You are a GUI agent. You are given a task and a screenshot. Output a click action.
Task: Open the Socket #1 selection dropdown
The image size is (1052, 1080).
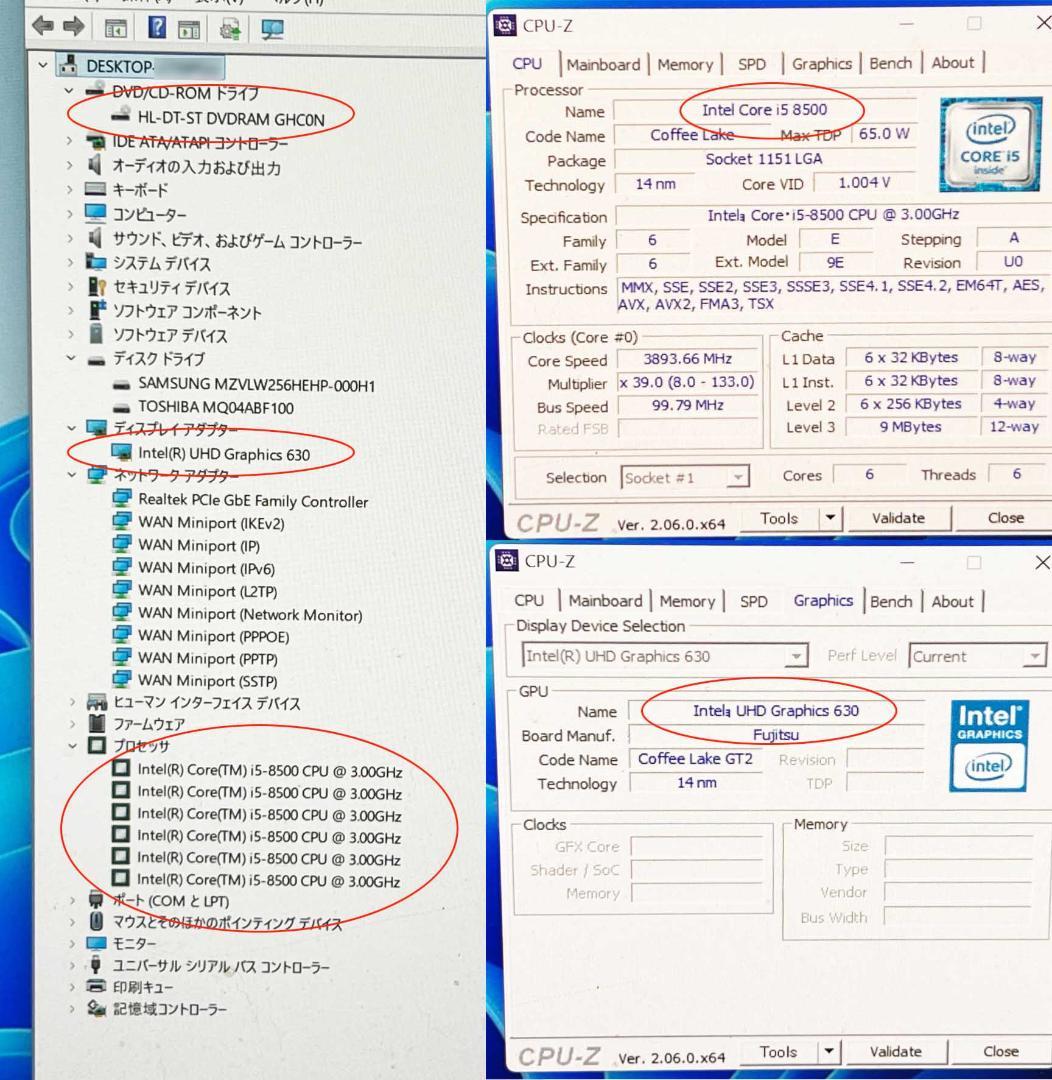pyautogui.click(x=737, y=478)
